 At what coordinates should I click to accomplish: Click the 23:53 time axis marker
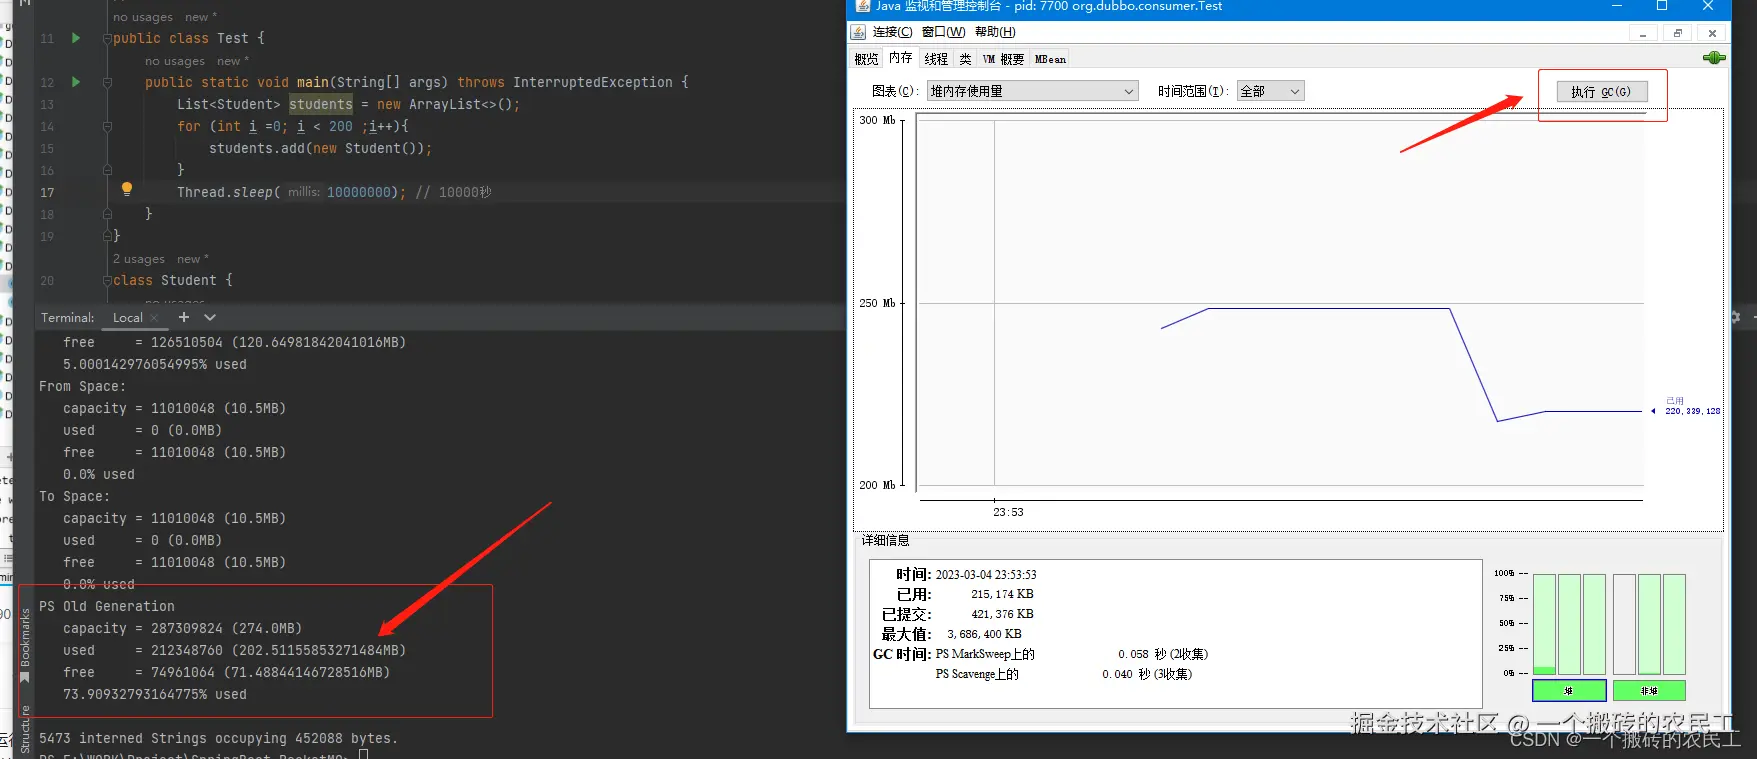(x=1008, y=512)
